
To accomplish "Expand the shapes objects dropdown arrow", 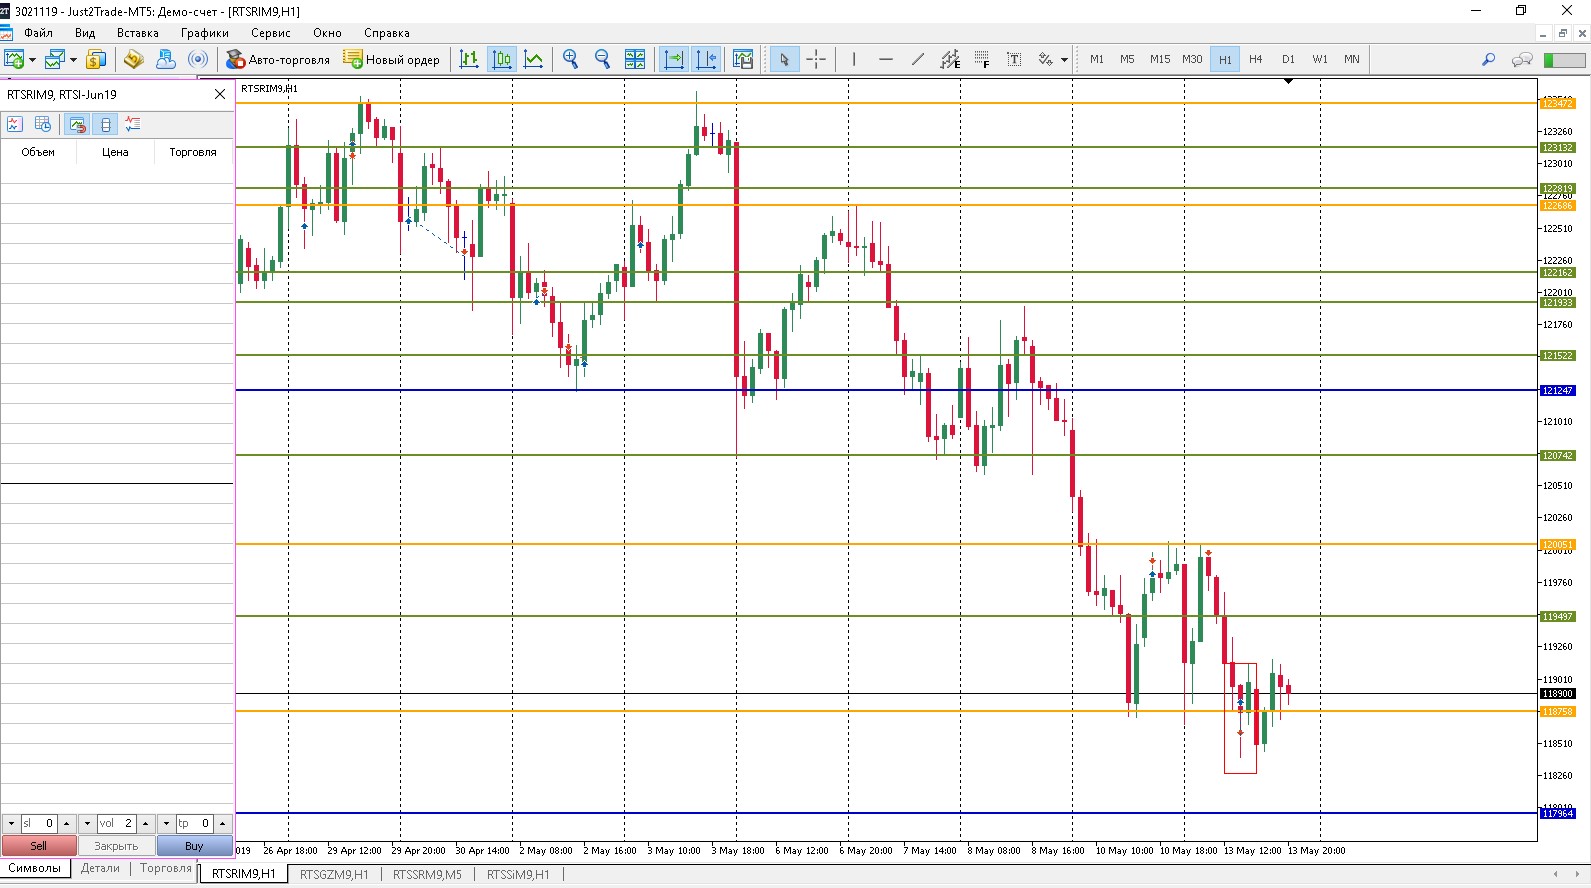I will pos(1064,60).
